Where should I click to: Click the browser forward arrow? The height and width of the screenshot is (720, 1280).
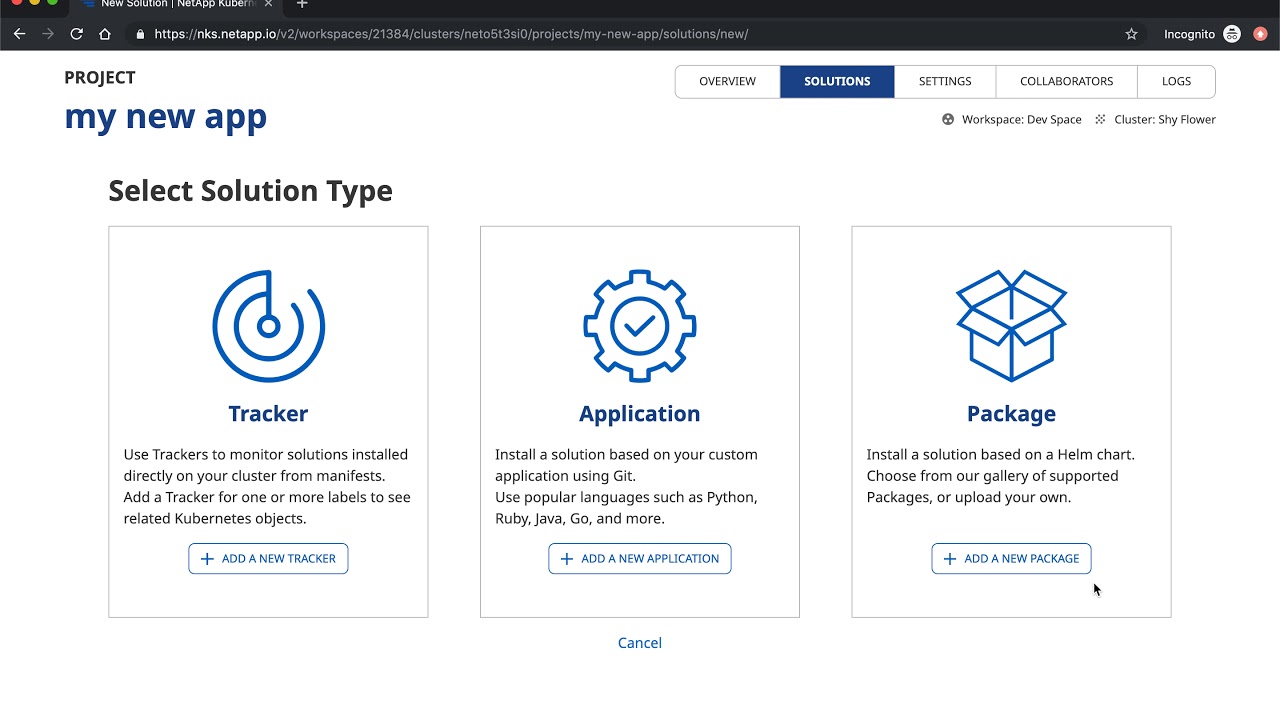48,34
